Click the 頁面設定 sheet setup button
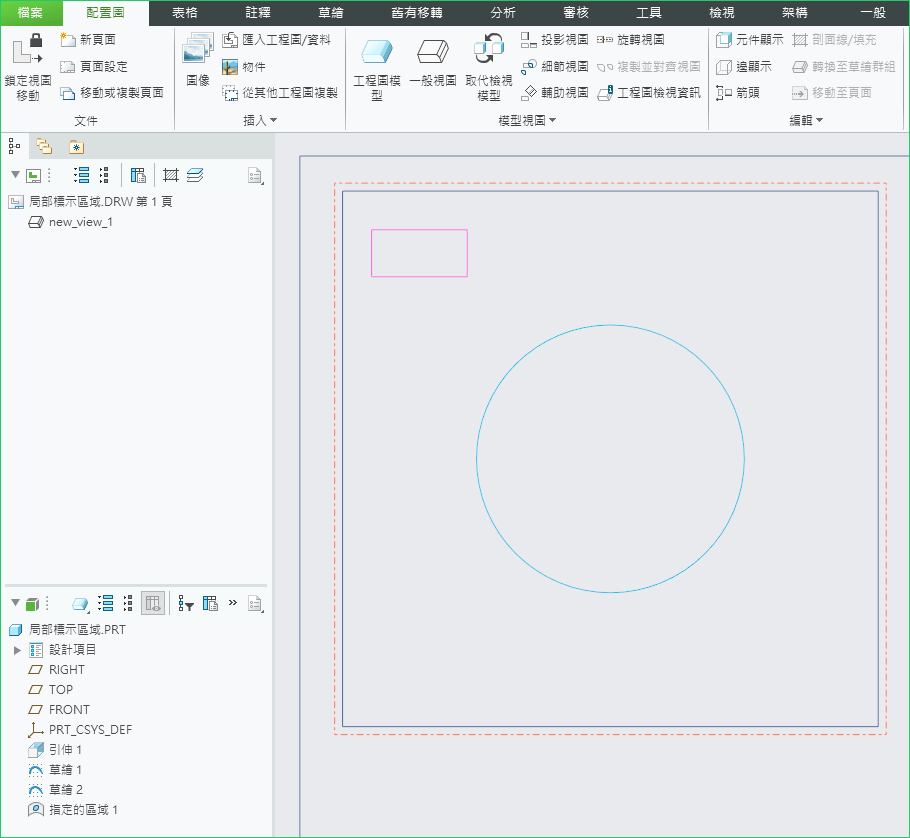Viewport: 910px width, 838px height. pos(94,66)
